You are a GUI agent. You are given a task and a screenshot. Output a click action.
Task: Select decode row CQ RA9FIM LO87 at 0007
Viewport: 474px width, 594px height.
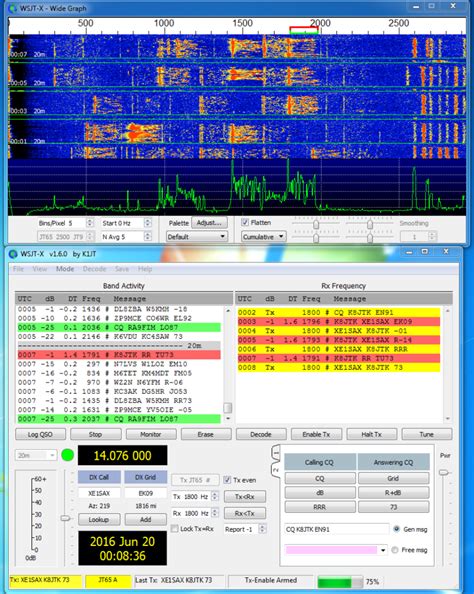(119, 419)
